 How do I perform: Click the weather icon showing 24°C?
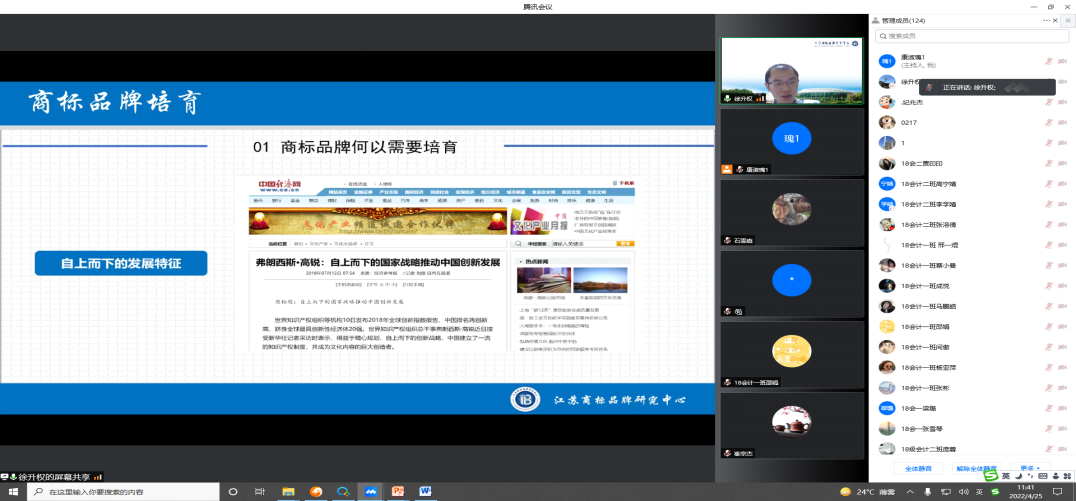(845, 491)
